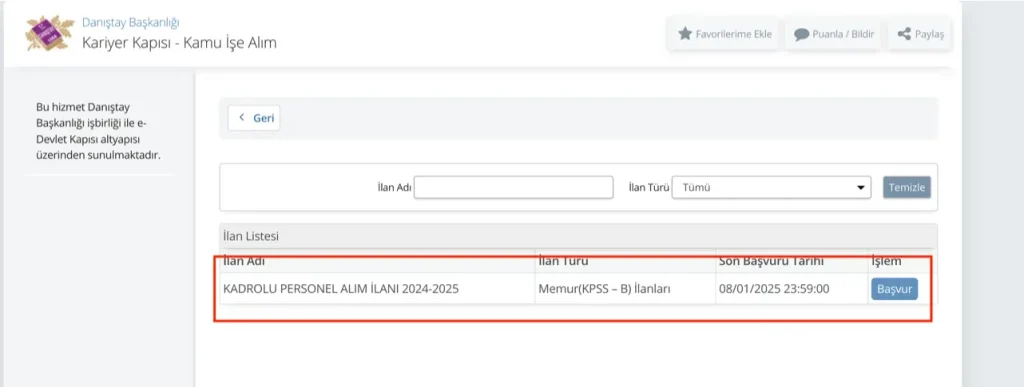
Task: Click the Memur(KPSS – B) İlanları cell
Action: 605,288
